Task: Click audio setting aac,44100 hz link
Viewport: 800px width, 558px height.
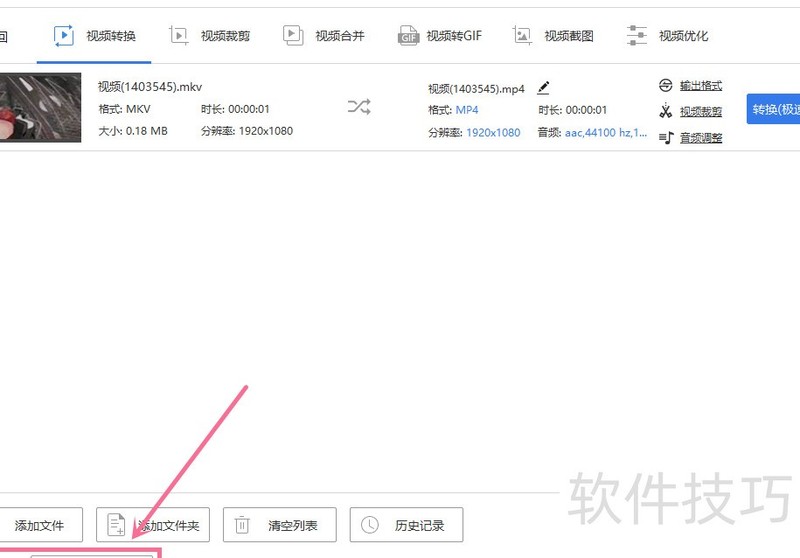Action: coord(606,133)
